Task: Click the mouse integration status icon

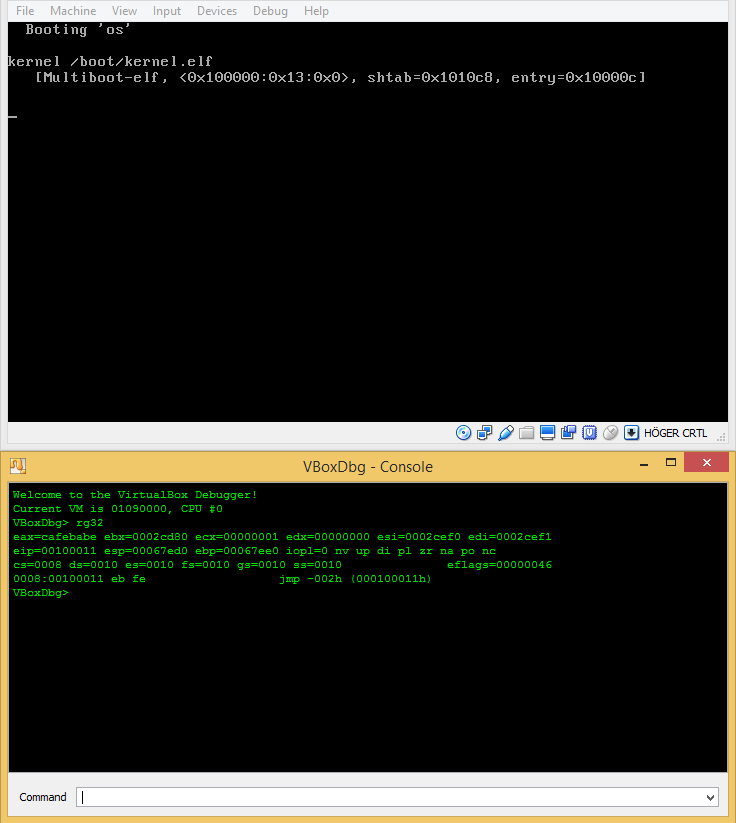Action: [x=610, y=432]
